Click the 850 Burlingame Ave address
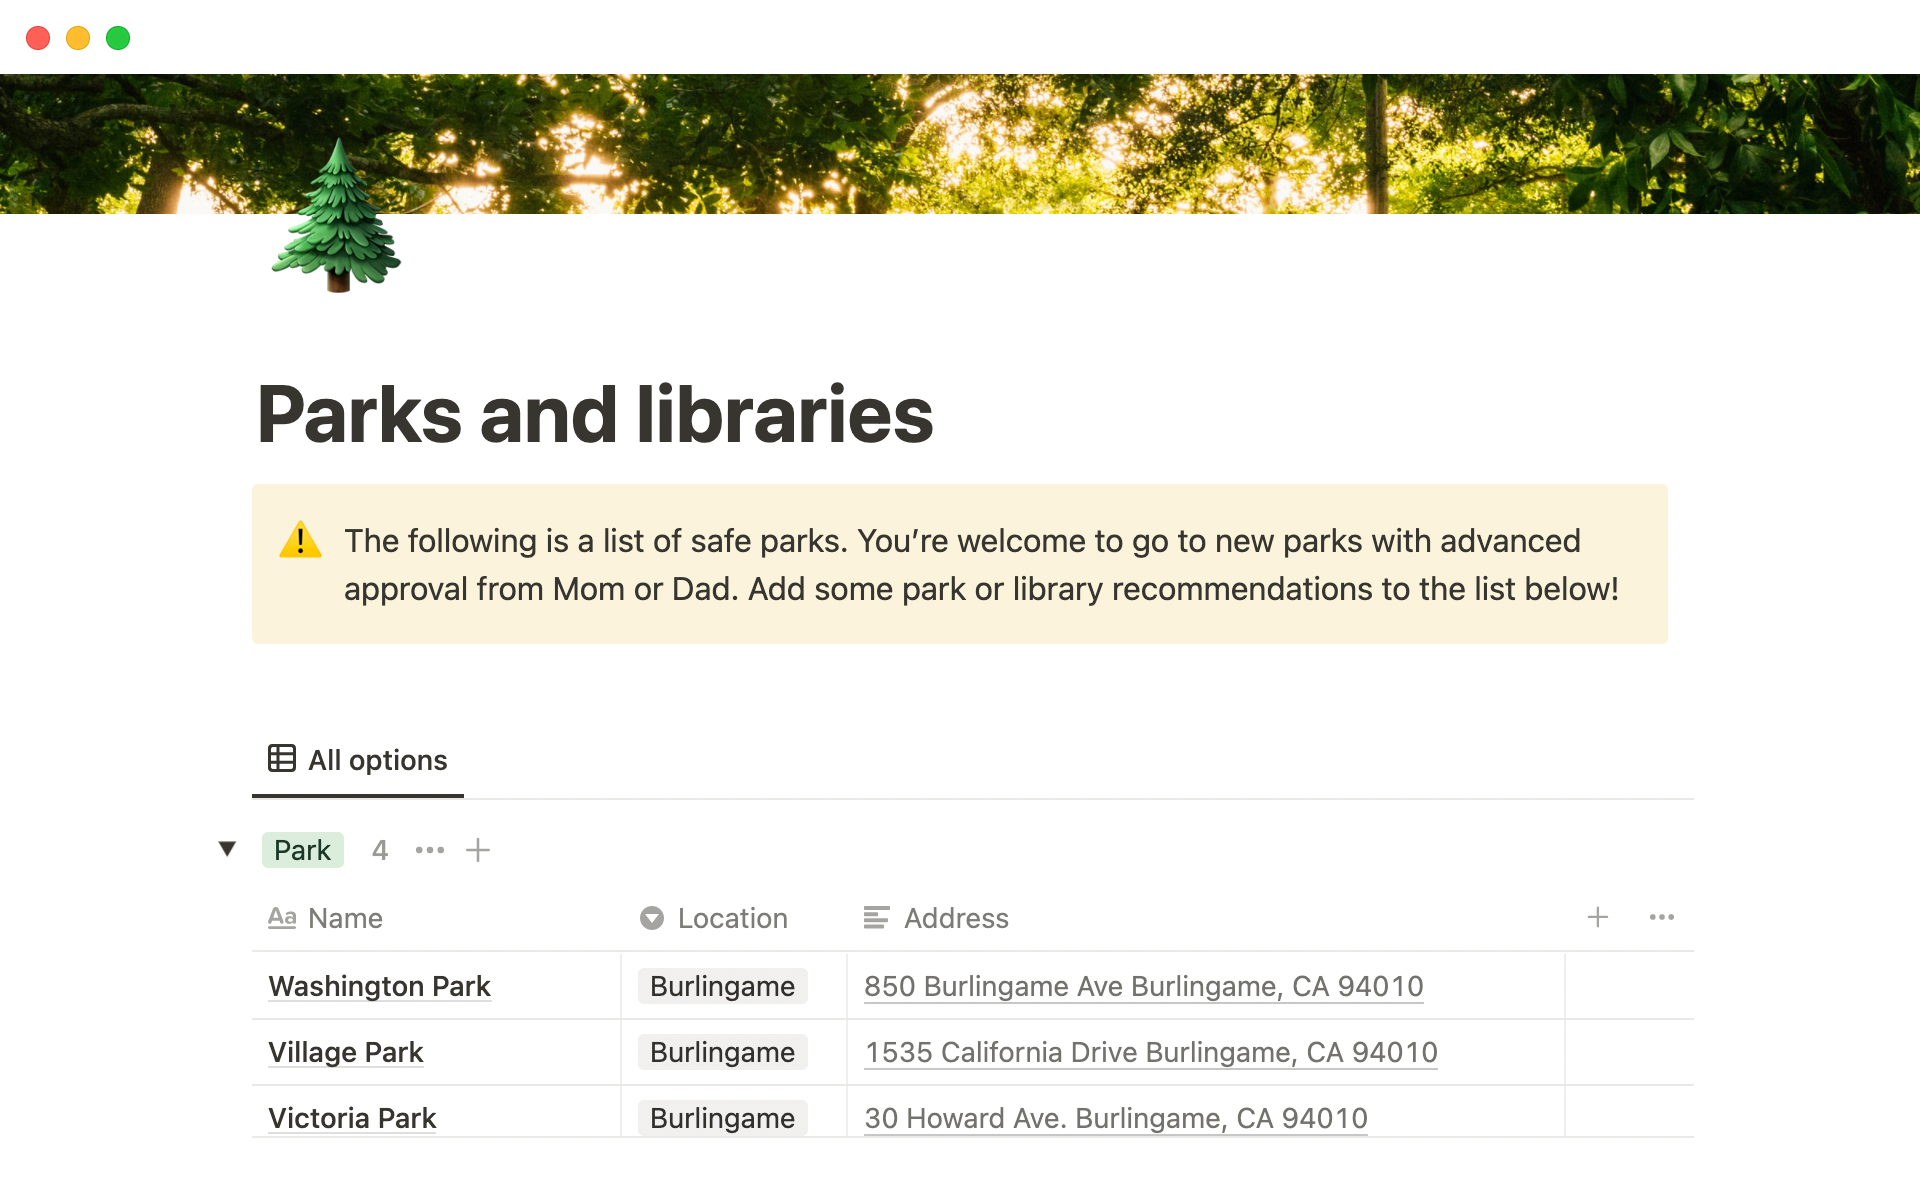 click(x=1143, y=986)
